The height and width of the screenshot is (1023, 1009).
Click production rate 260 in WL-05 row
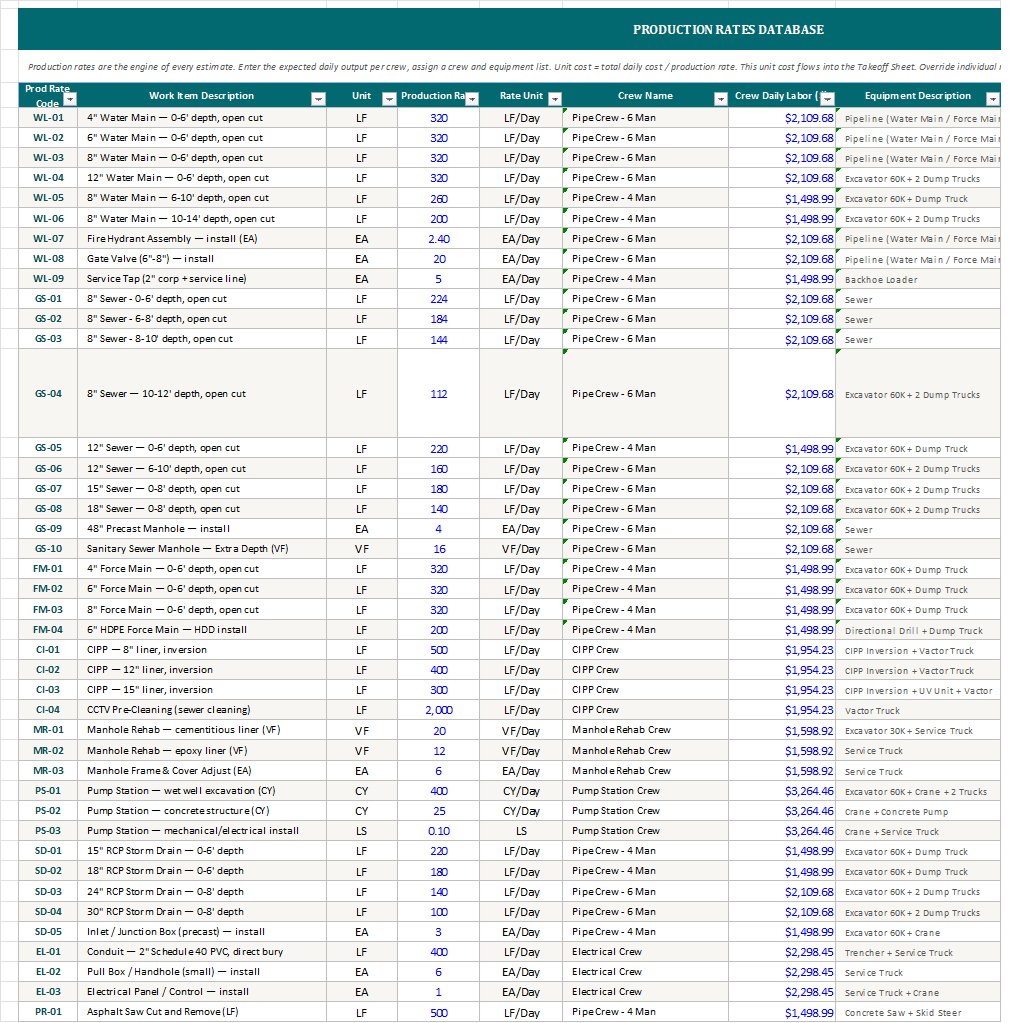tap(438, 198)
